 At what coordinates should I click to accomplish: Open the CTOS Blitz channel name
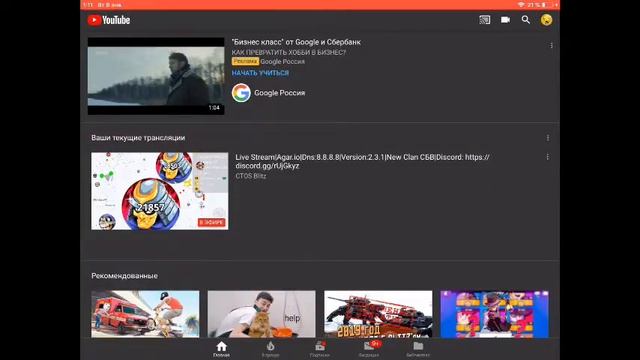click(x=251, y=176)
